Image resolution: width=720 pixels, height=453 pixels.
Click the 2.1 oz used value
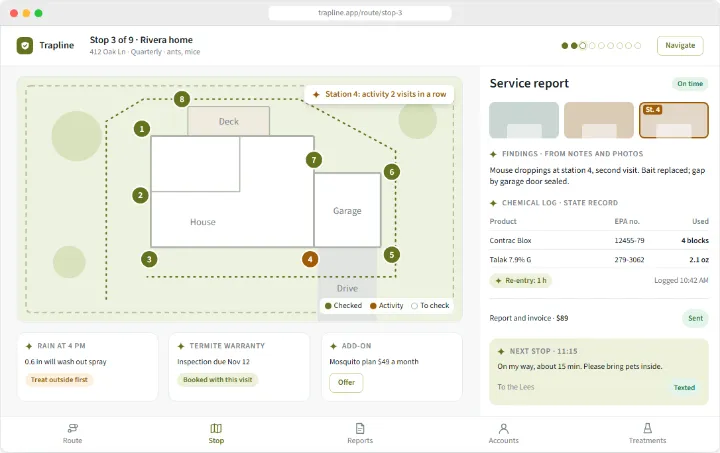click(x=699, y=260)
